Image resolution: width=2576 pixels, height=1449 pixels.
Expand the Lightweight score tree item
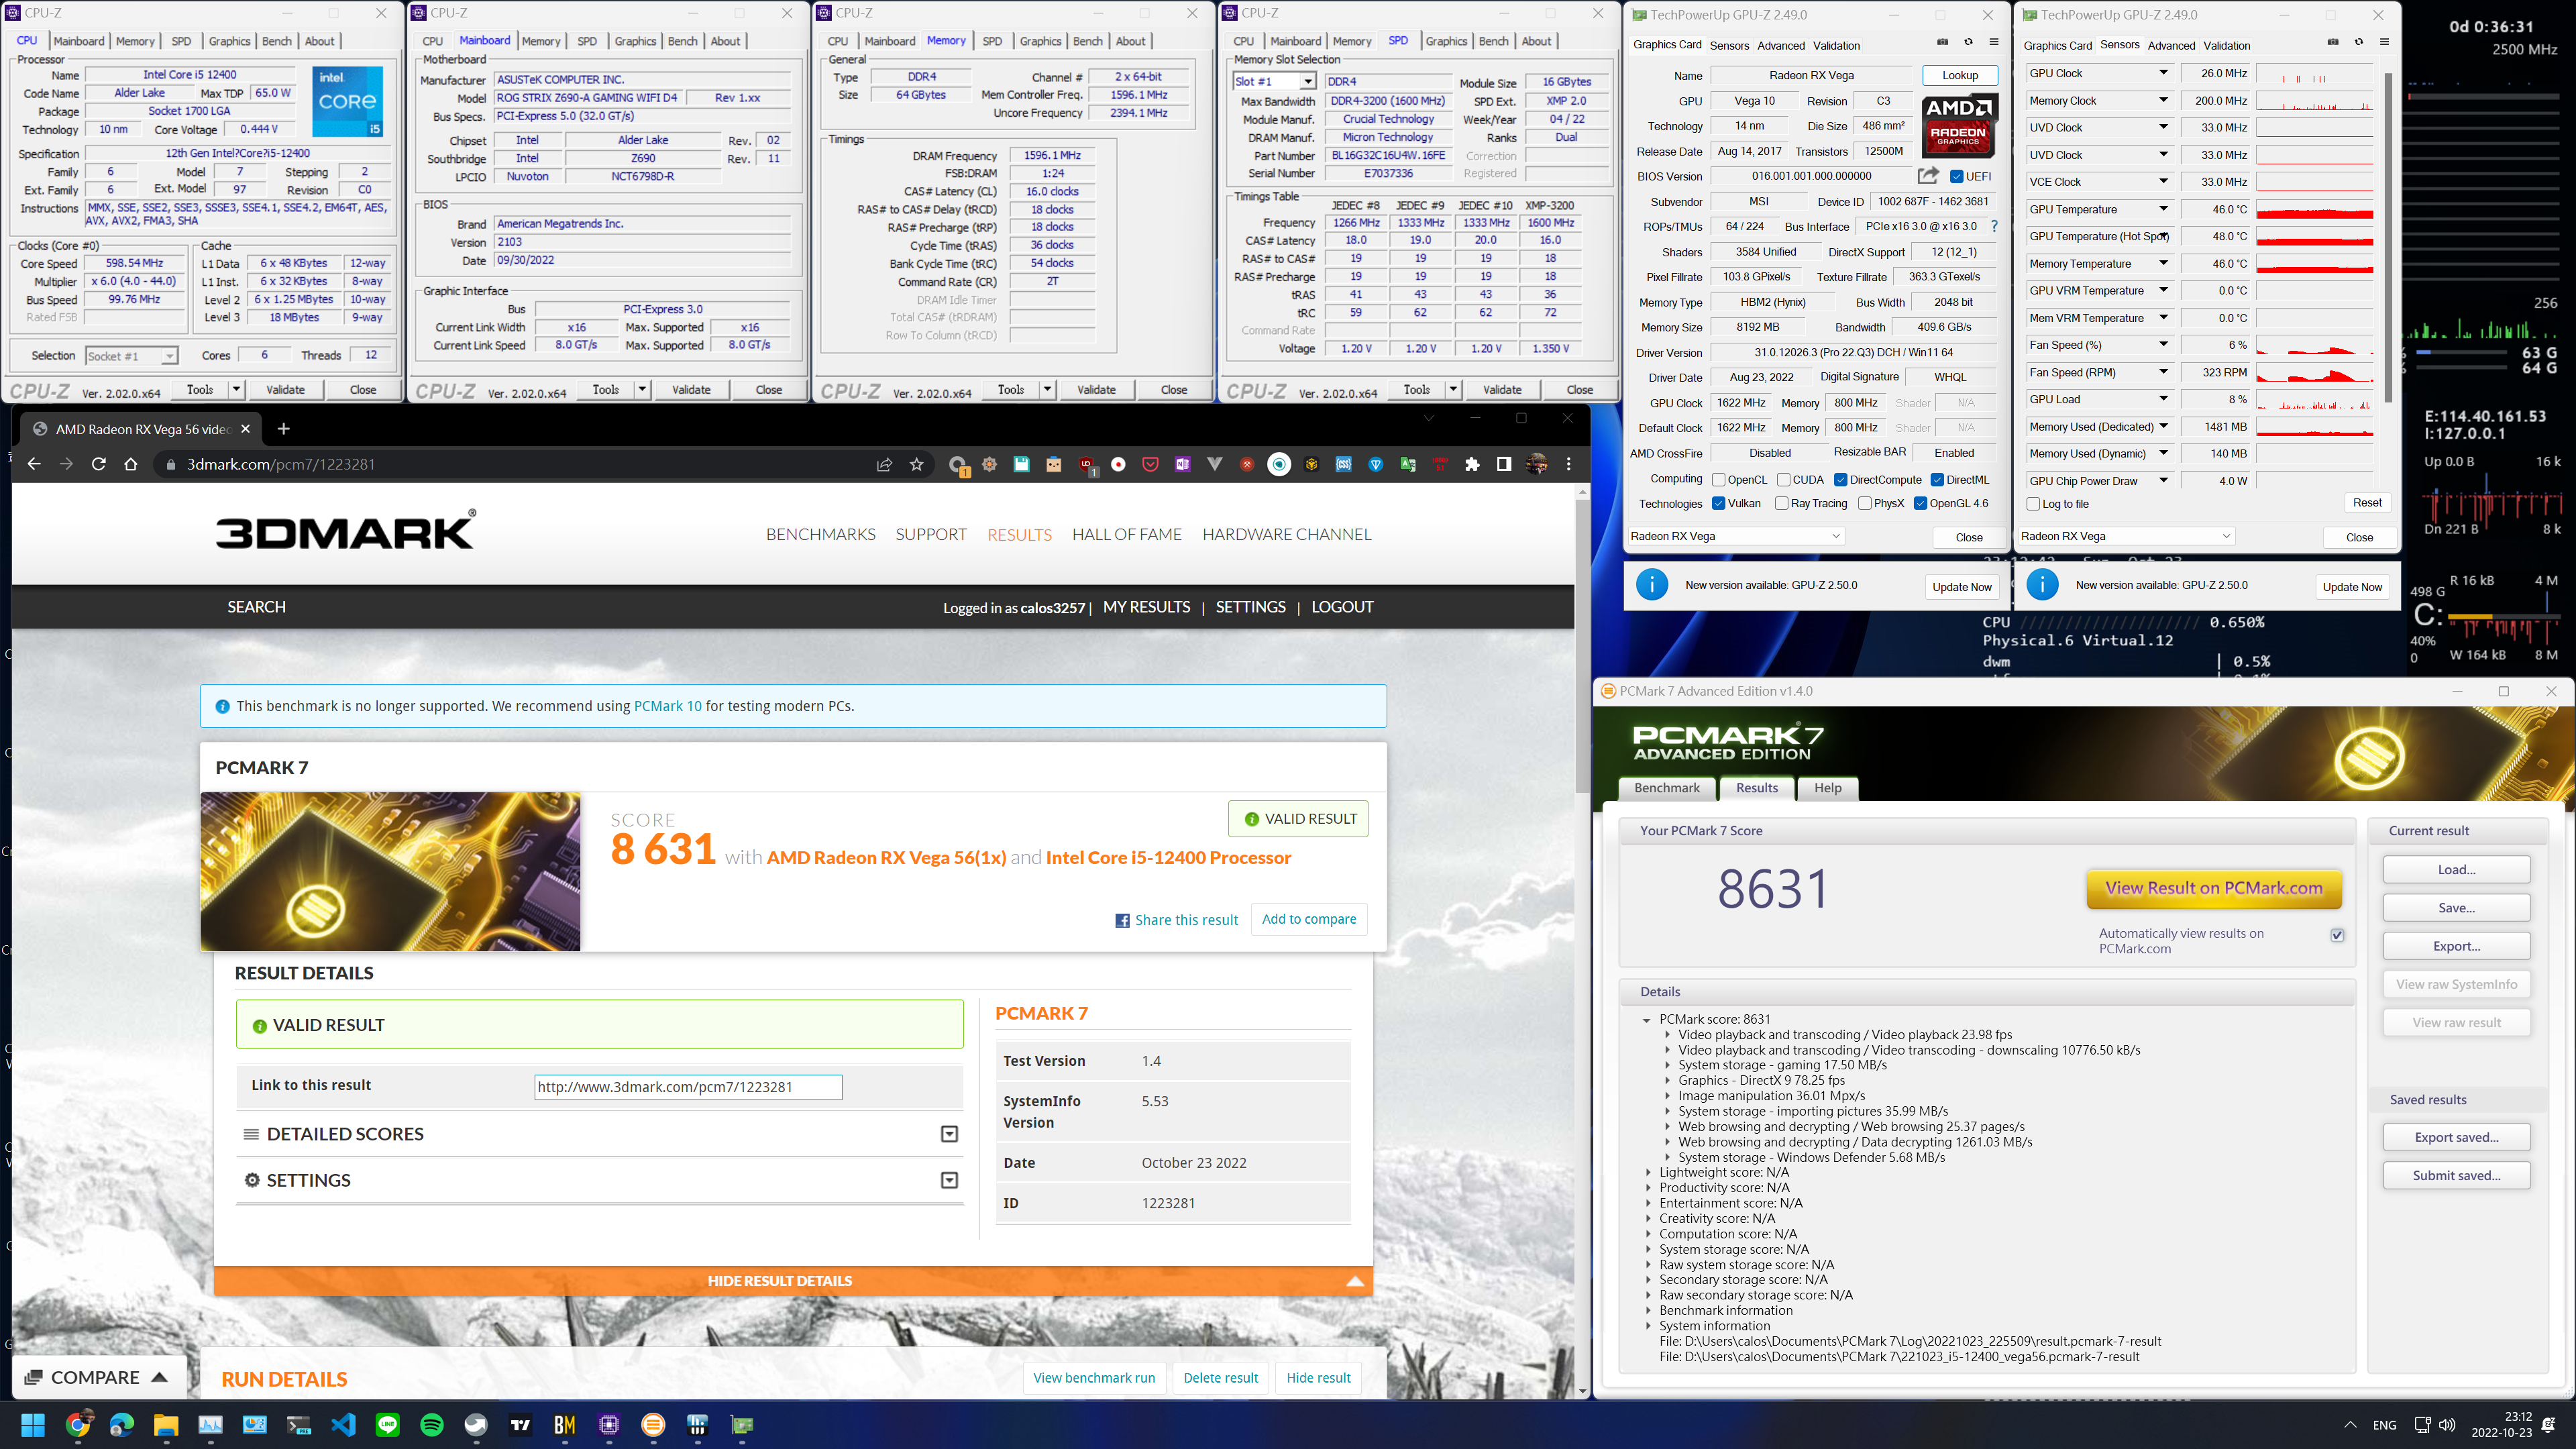pyautogui.click(x=1648, y=1172)
